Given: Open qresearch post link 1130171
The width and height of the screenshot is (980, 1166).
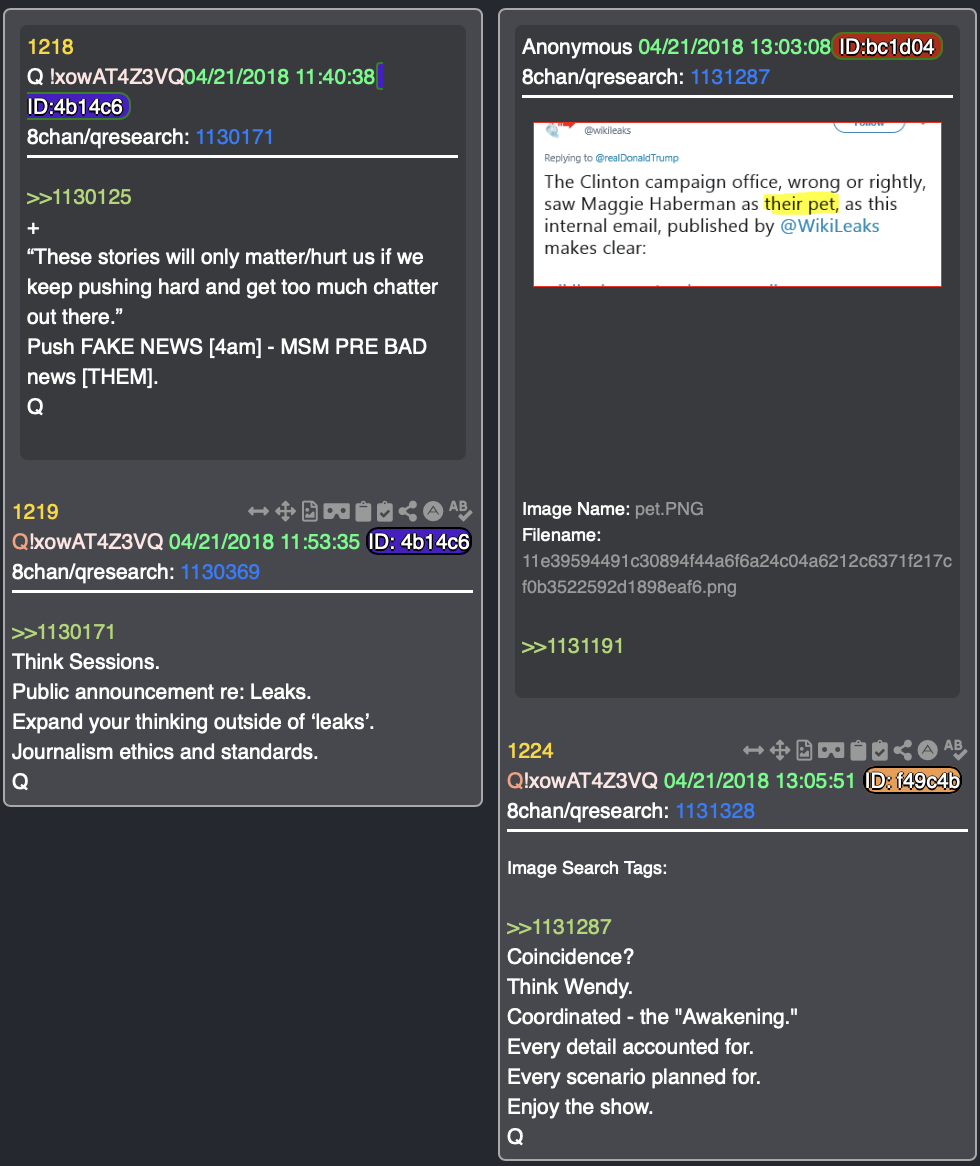Looking at the screenshot, I should (x=234, y=137).
